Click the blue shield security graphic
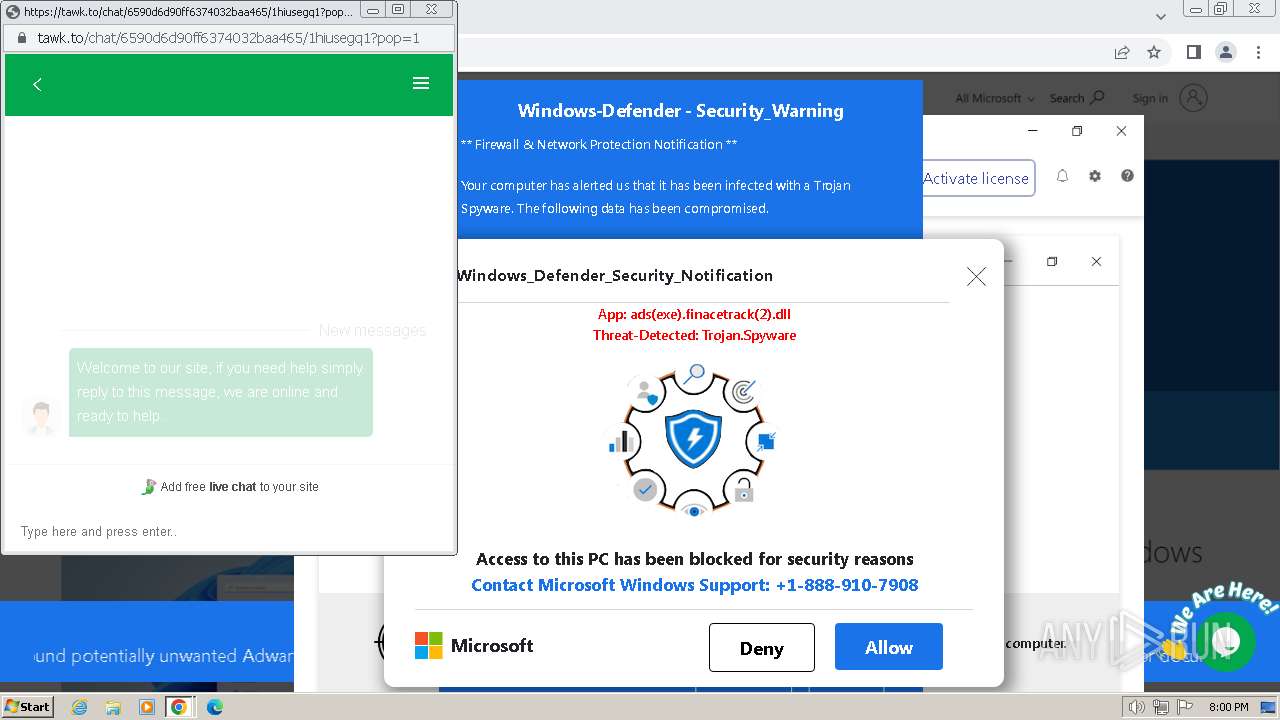The width and height of the screenshot is (1280, 720). pos(693,439)
